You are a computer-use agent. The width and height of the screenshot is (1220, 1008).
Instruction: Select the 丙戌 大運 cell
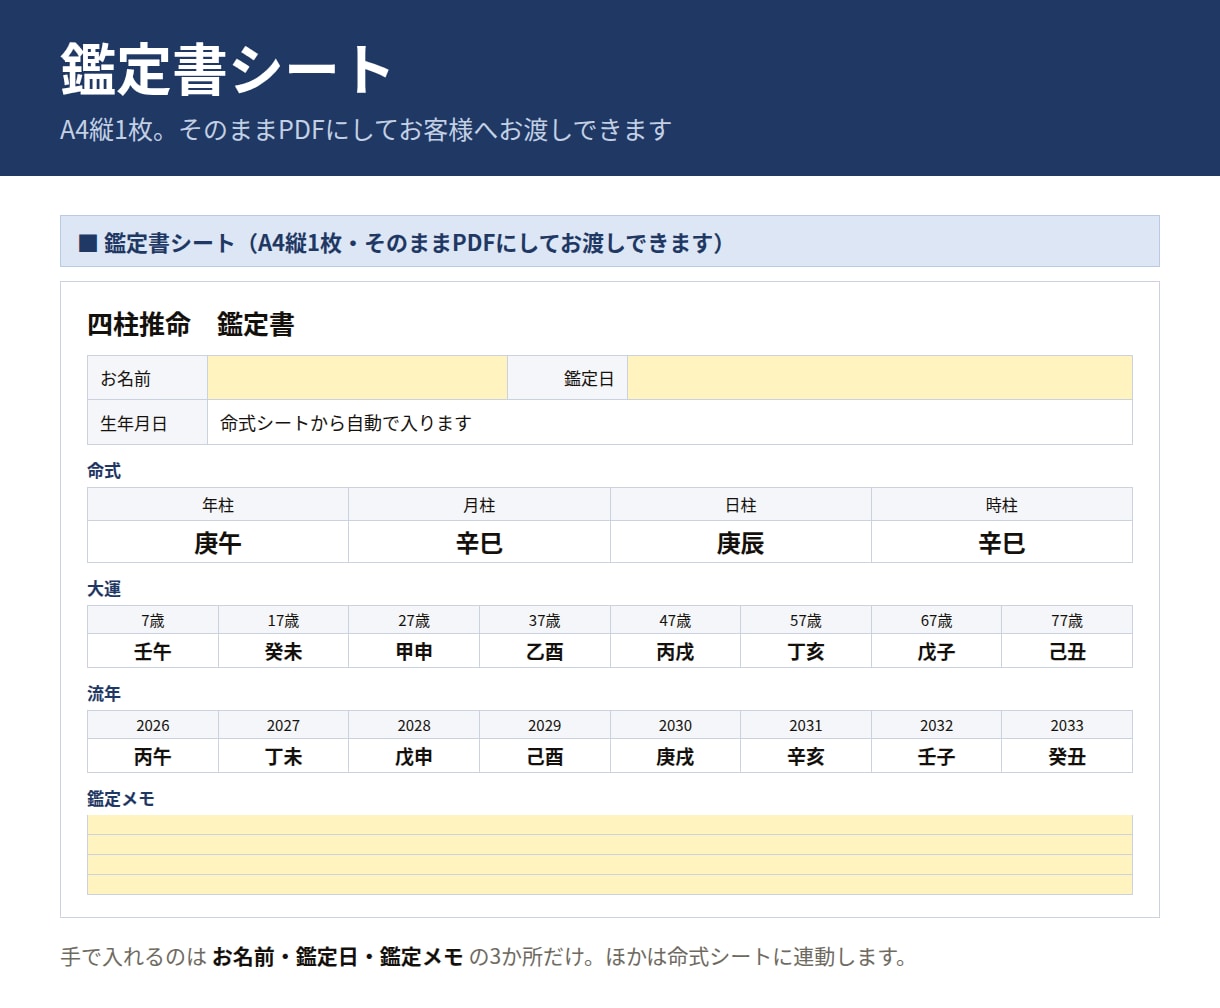click(676, 651)
